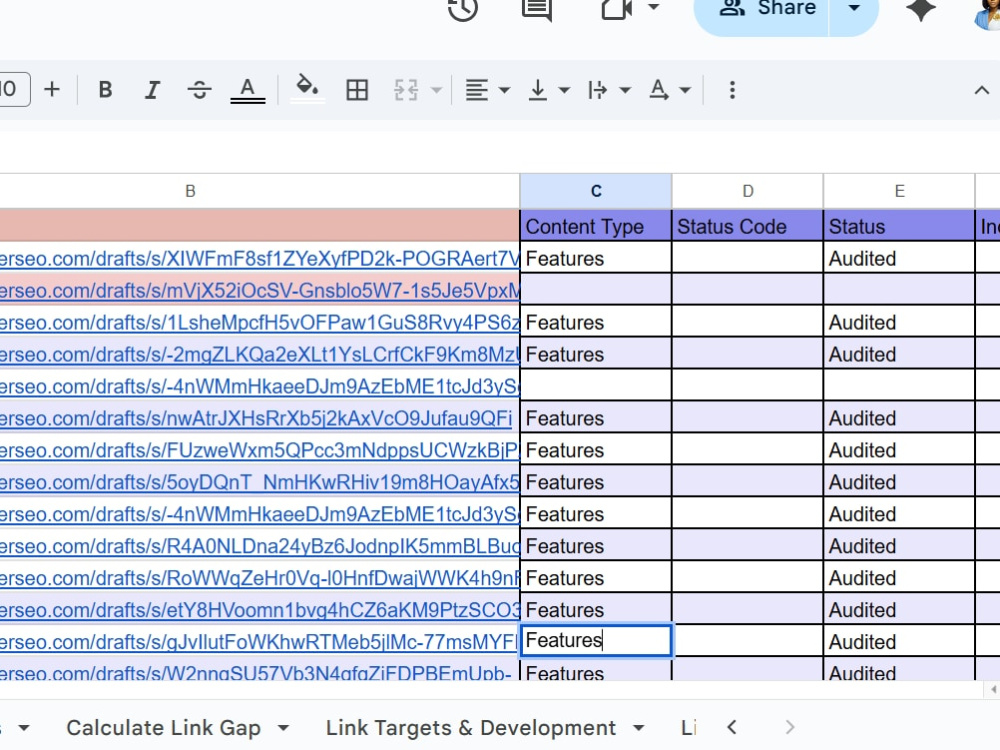Select the Features cell in XIWFmF8sf1 row
Viewport: 1000px width, 750px height.
[596, 258]
